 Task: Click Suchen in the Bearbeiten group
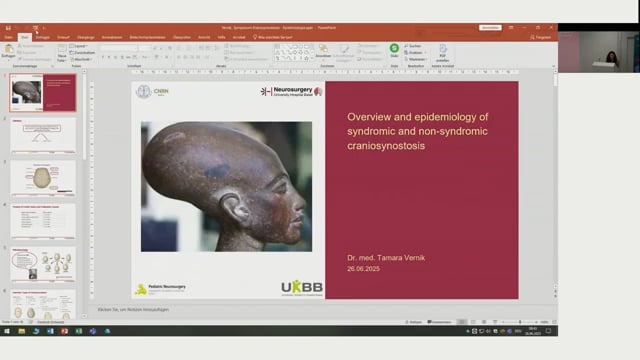413,46
